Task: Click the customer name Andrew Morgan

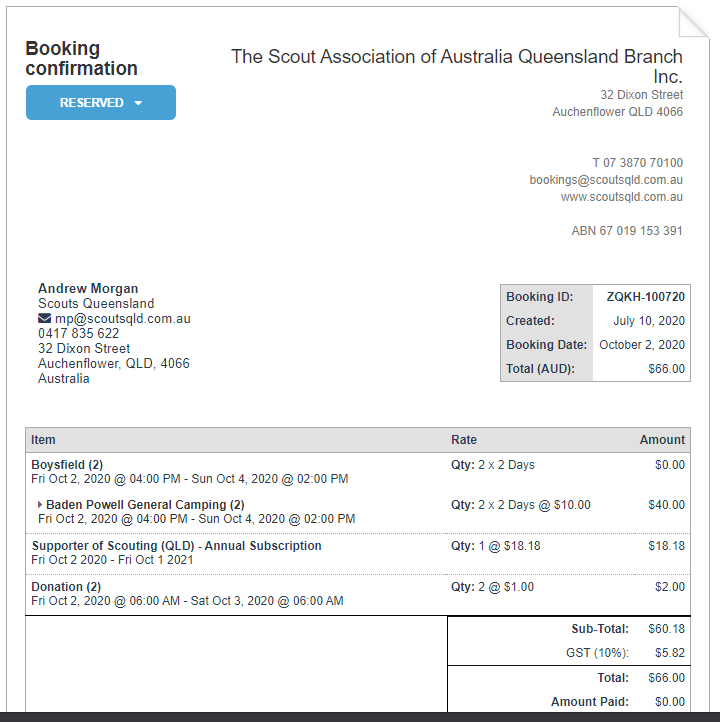Action: (88, 288)
